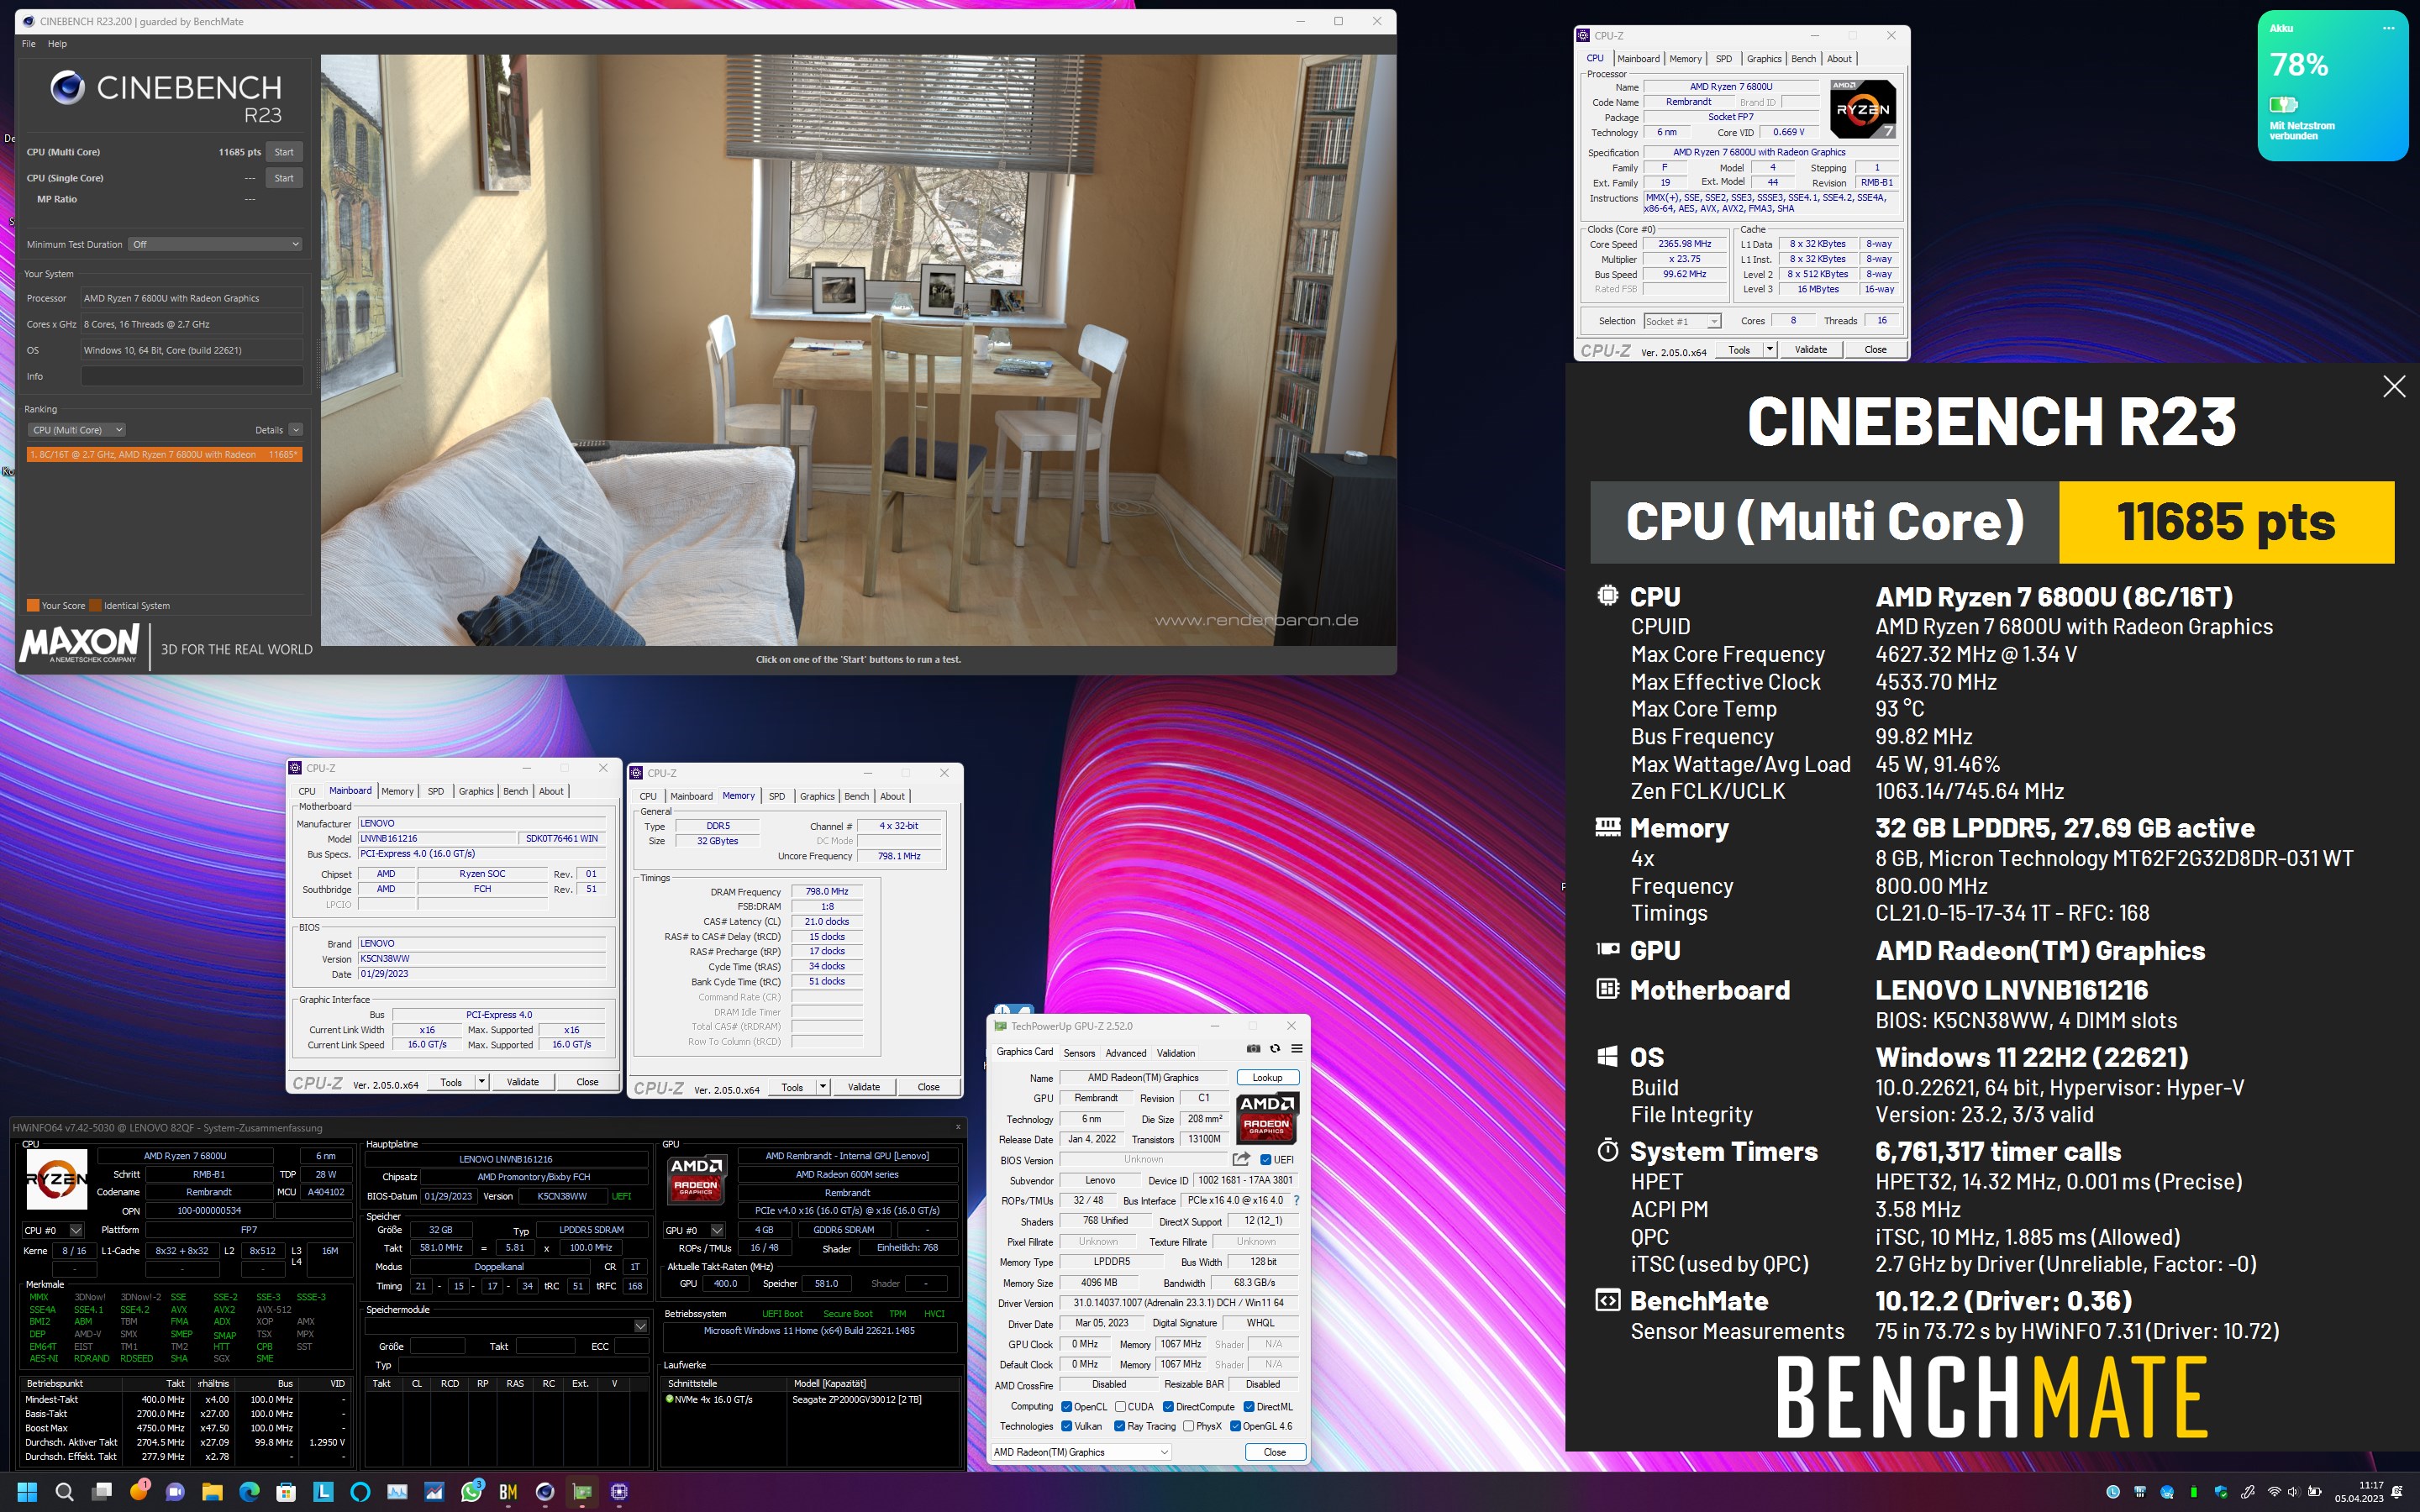This screenshot has width=2420, height=1512.
Task: Open Minimum Test Duration dropdown in Cinebench
Action: 216,244
